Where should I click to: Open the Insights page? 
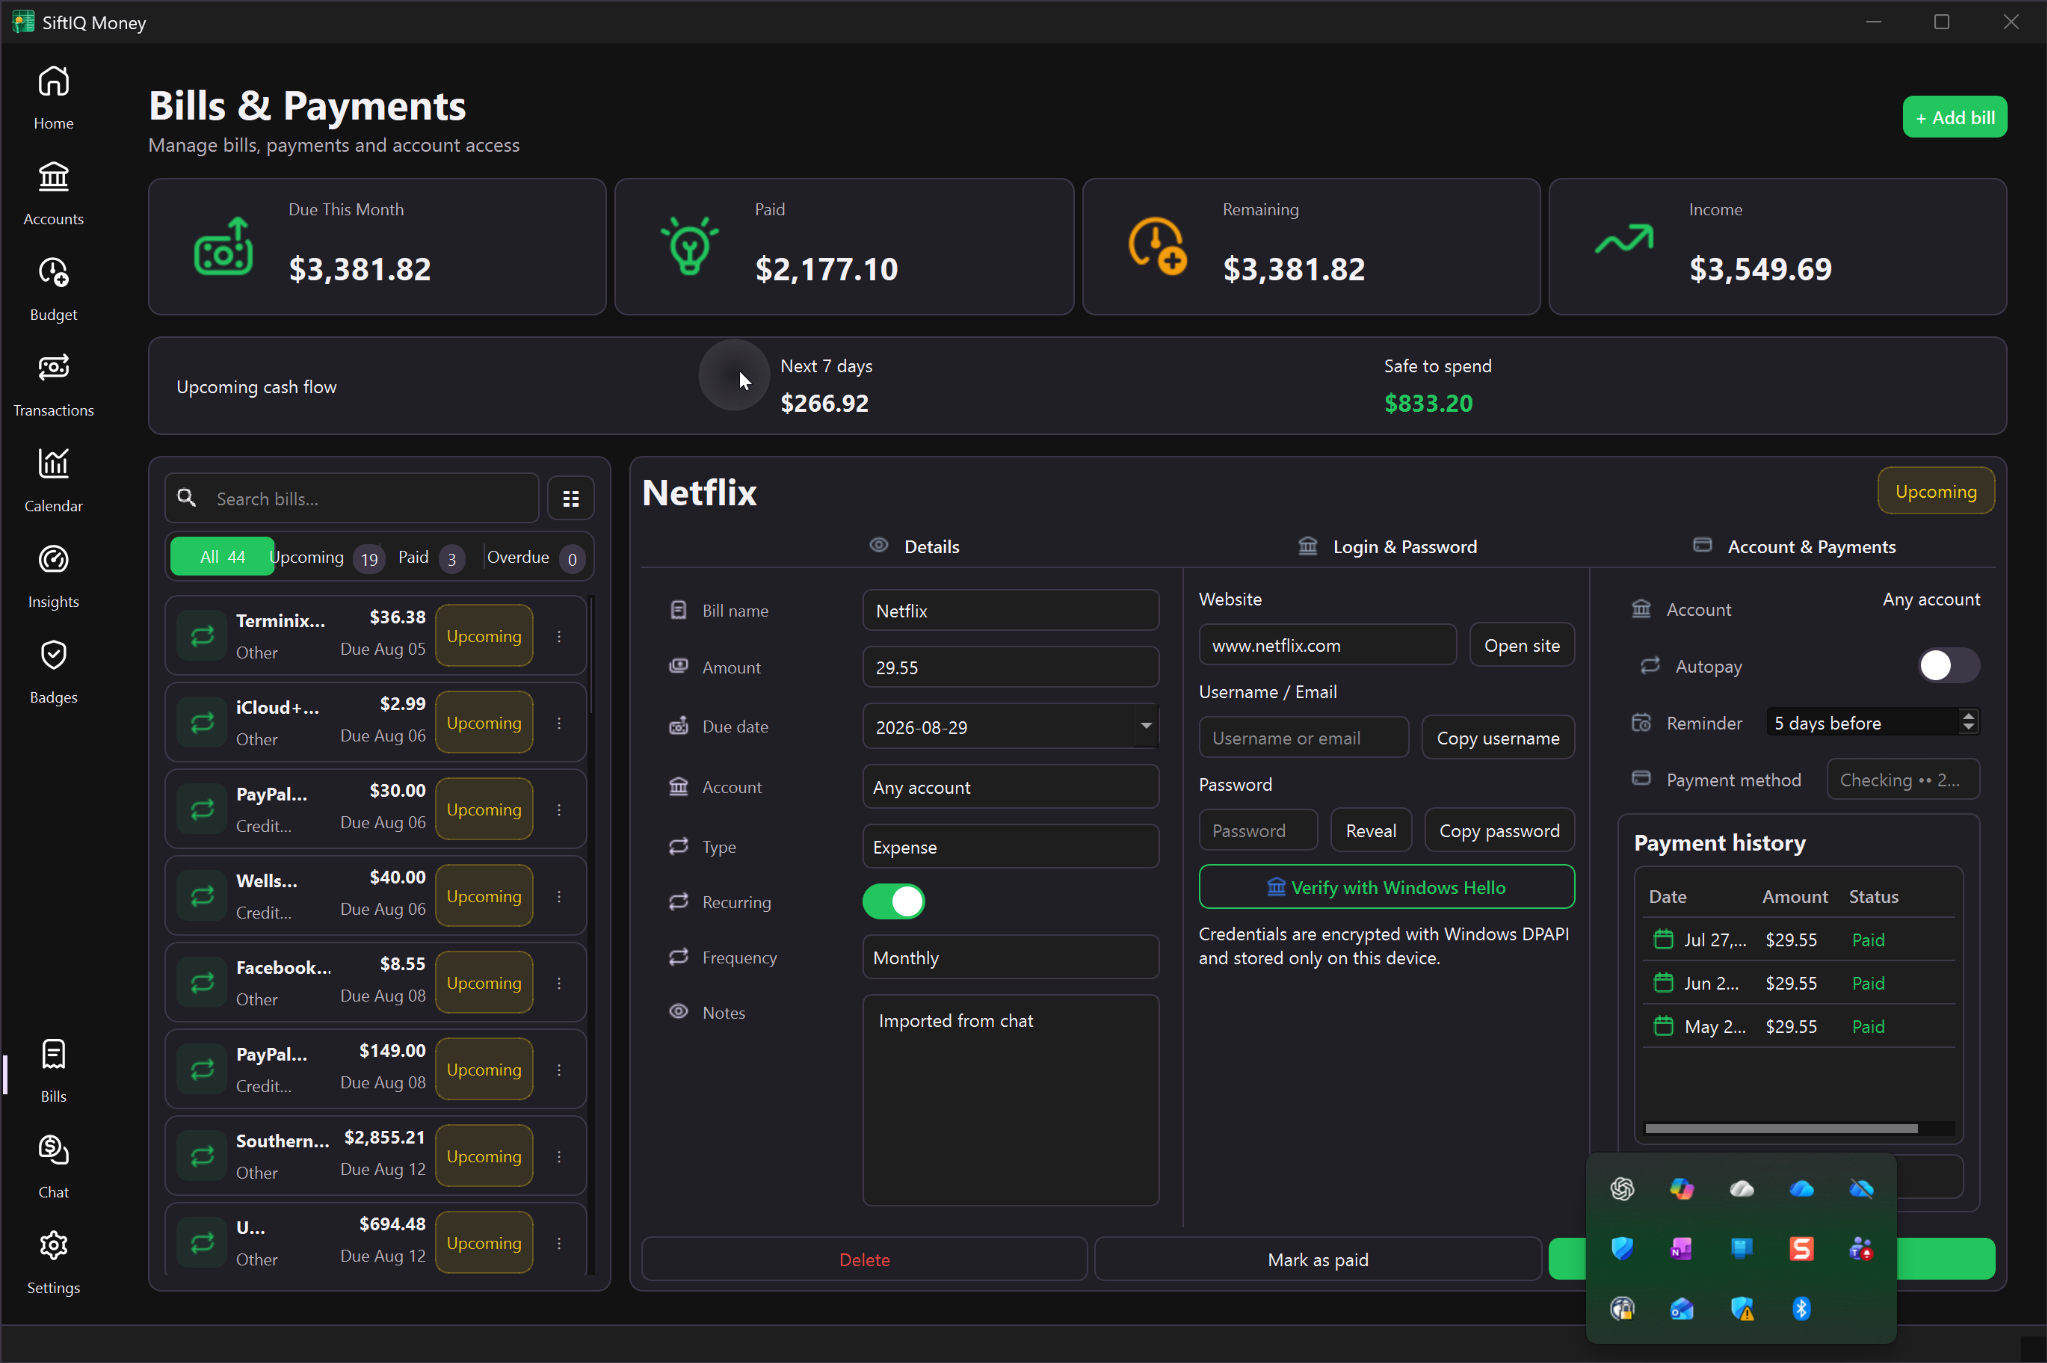[x=53, y=577]
